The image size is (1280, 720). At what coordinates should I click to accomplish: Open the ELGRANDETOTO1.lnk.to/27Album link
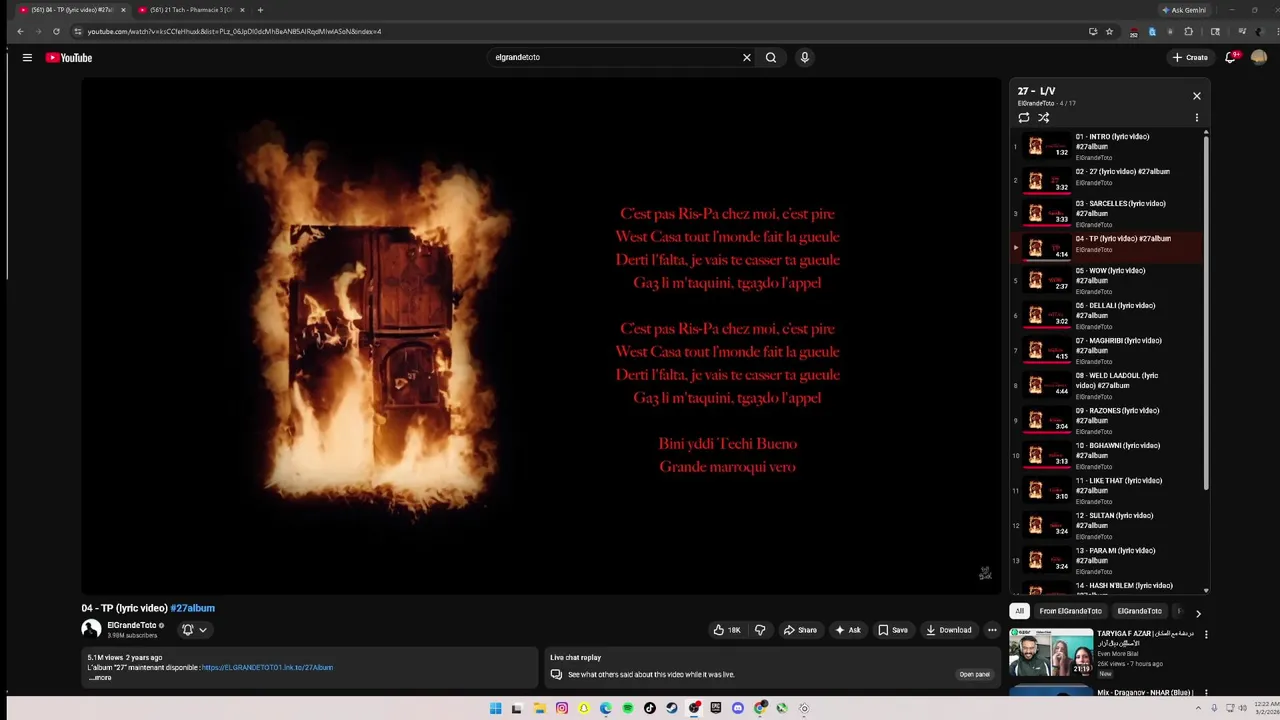(x=267, y=667)
